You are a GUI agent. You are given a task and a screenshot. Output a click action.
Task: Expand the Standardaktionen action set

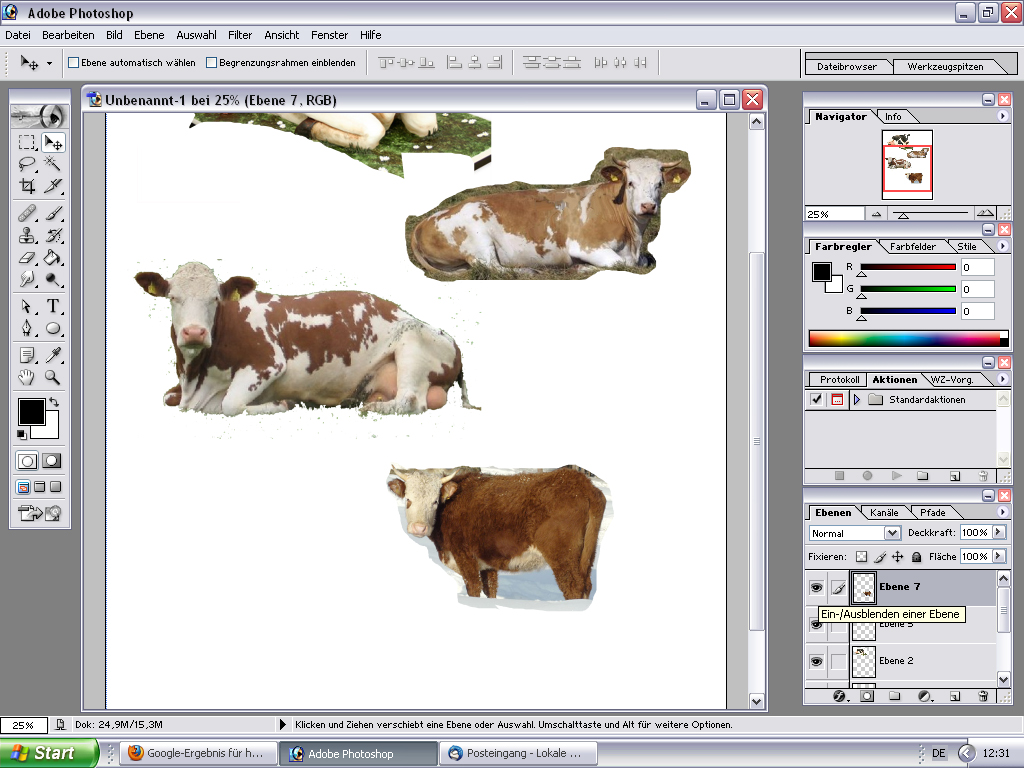click(857, 400)
